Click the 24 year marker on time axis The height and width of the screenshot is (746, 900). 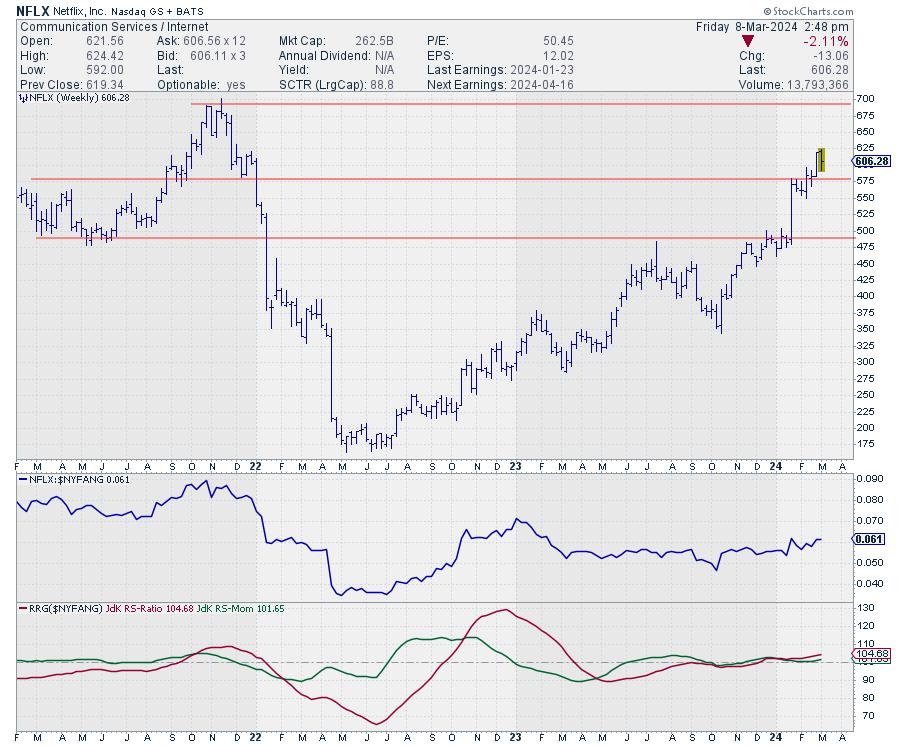776,466
